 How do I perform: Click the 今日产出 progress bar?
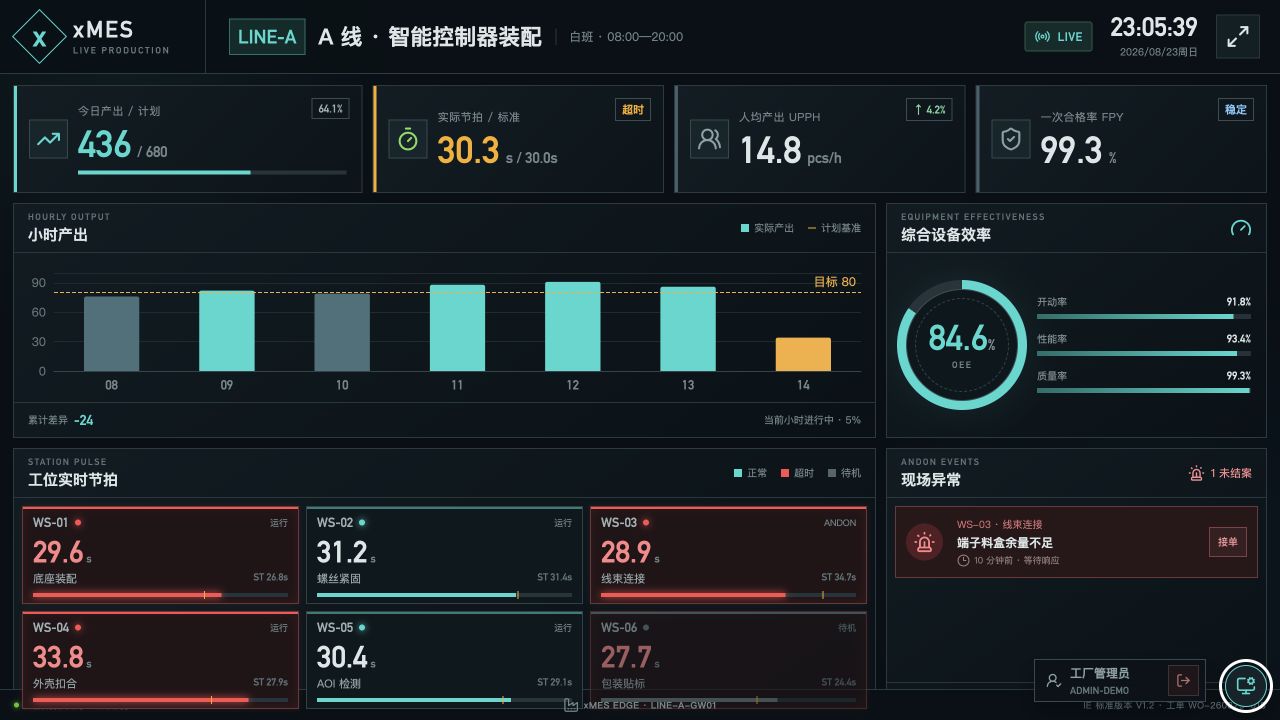pyautogui.click(x=212, y=172)
